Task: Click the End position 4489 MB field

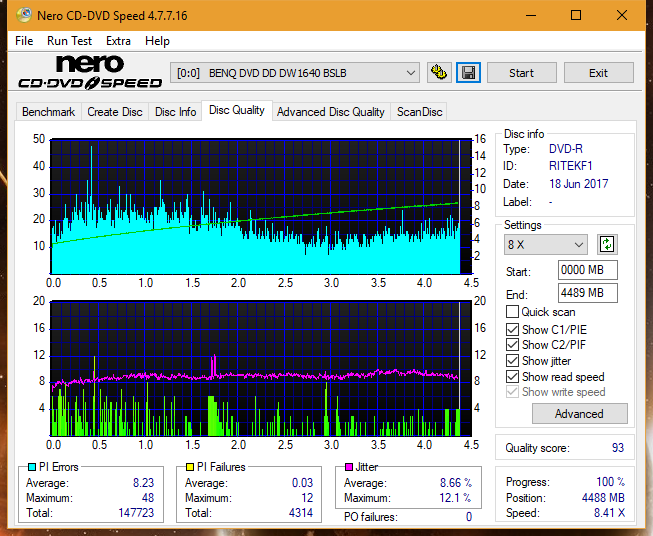Action: point(587,293)
